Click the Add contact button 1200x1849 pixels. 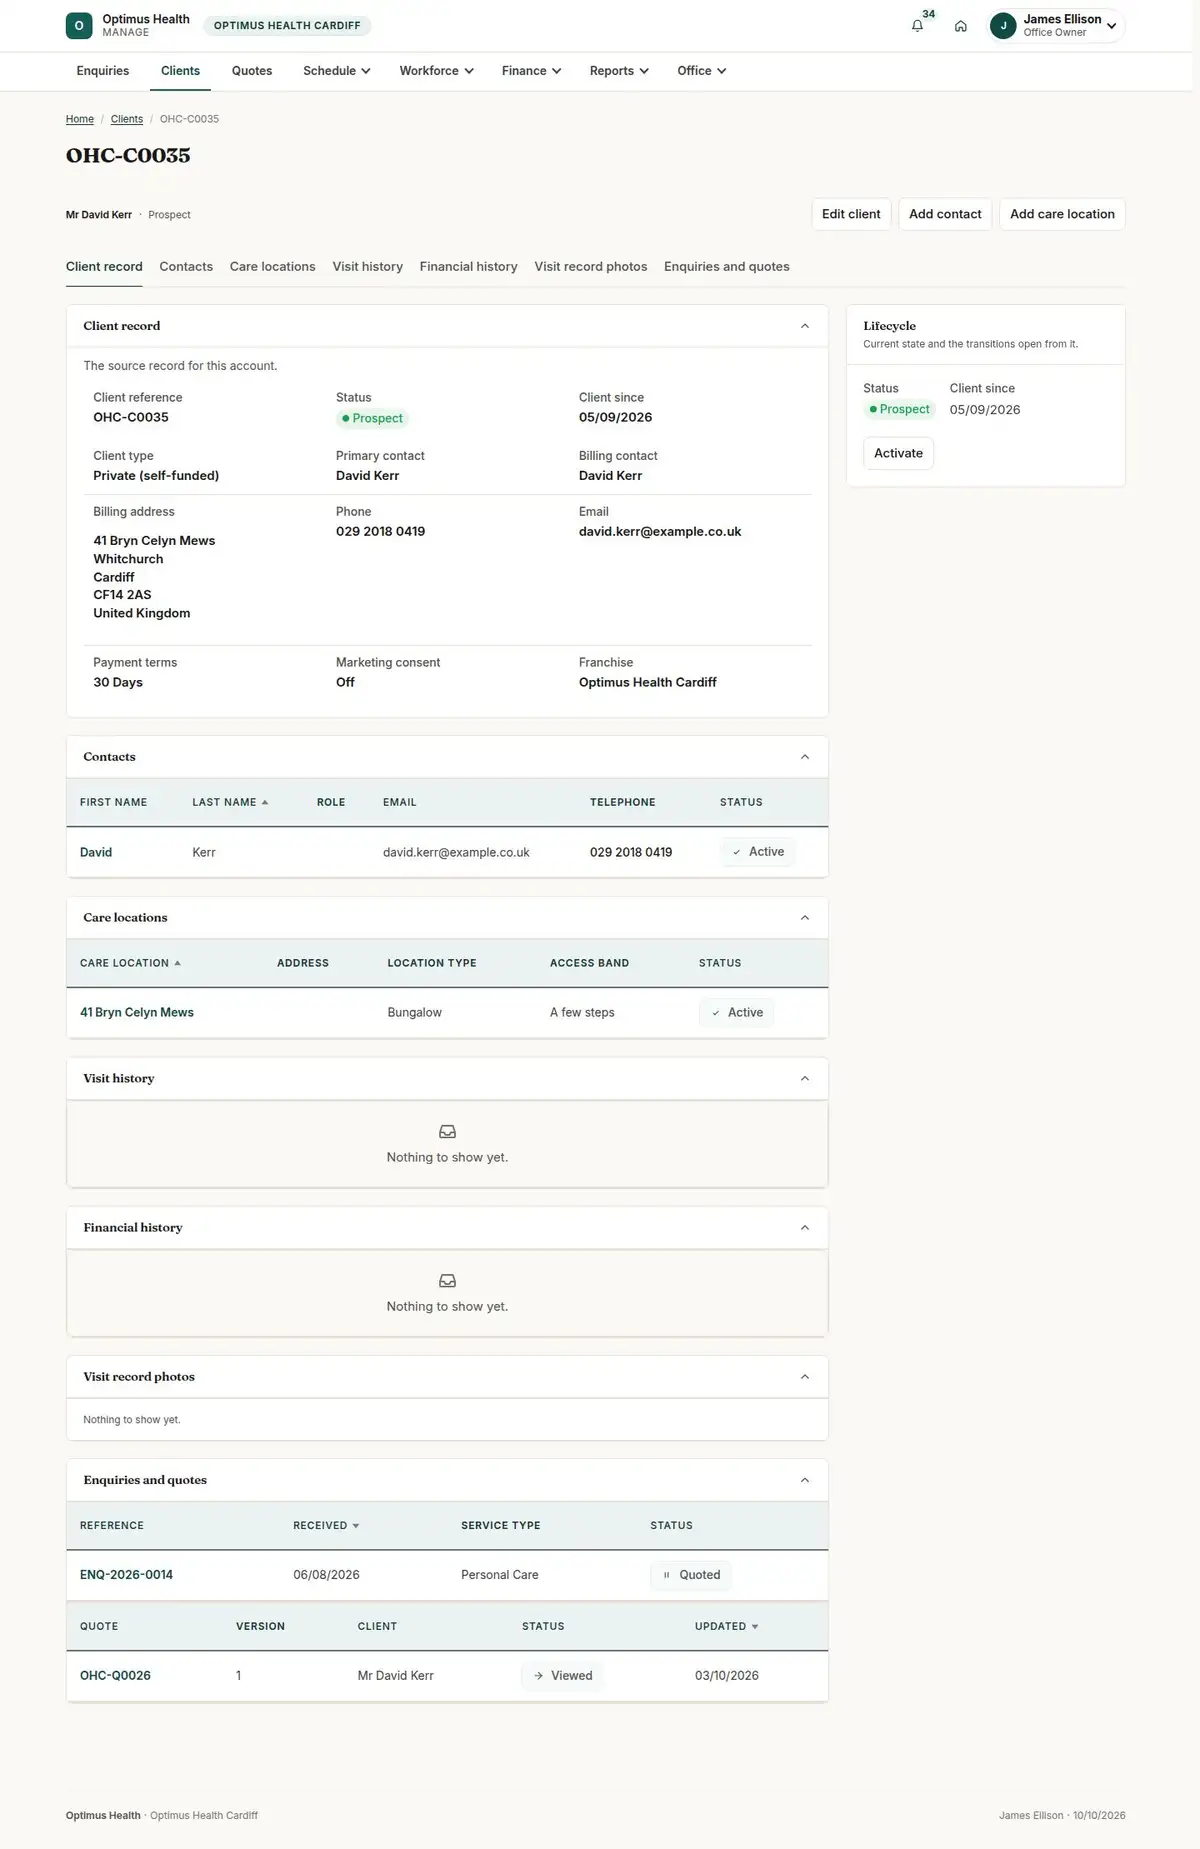945,214
